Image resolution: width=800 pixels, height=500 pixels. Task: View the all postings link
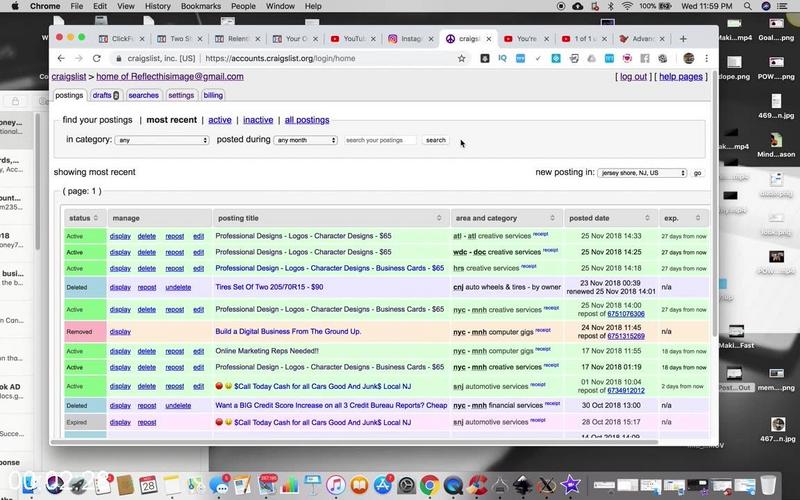coord(307,120)
